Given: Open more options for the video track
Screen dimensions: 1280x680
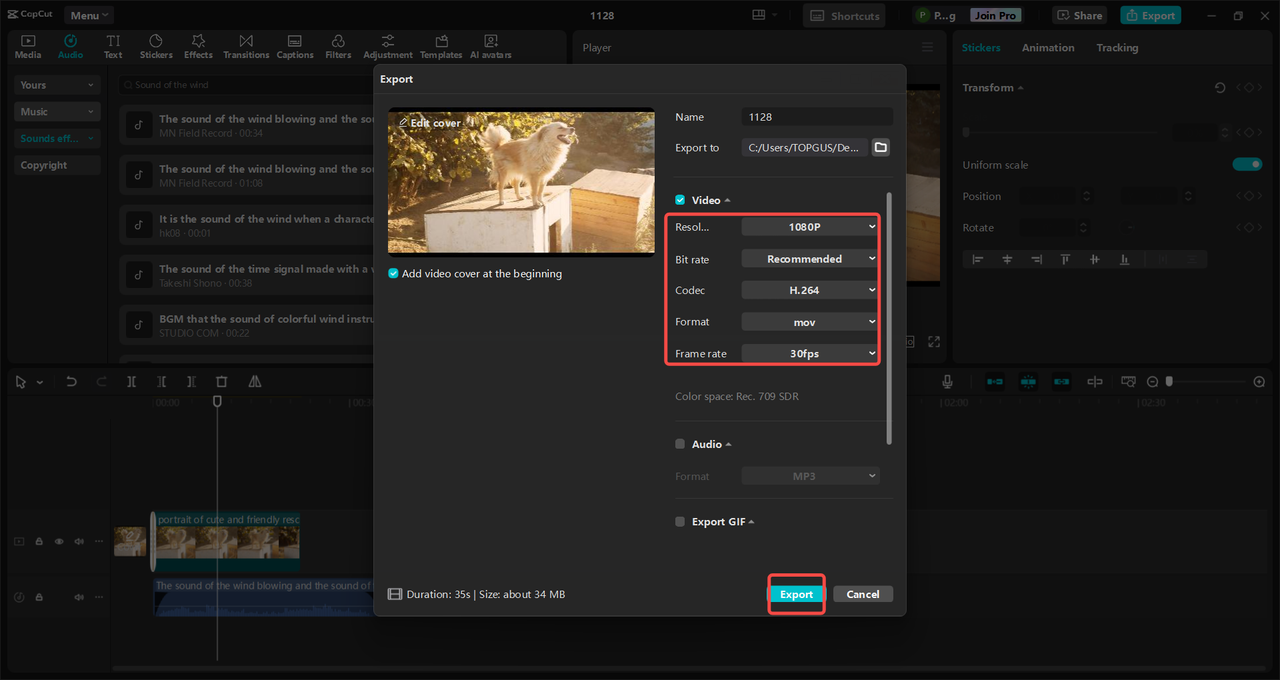Looking at the screenshot, I should coord(98,541).
